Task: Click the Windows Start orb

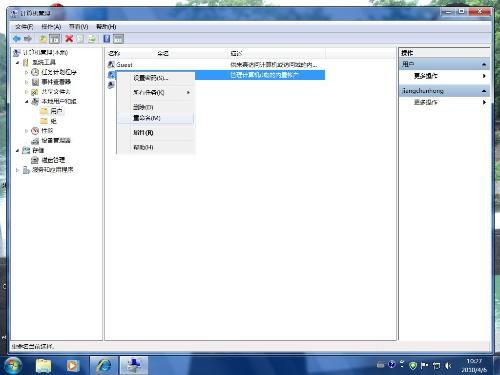Action: (13, 365)
